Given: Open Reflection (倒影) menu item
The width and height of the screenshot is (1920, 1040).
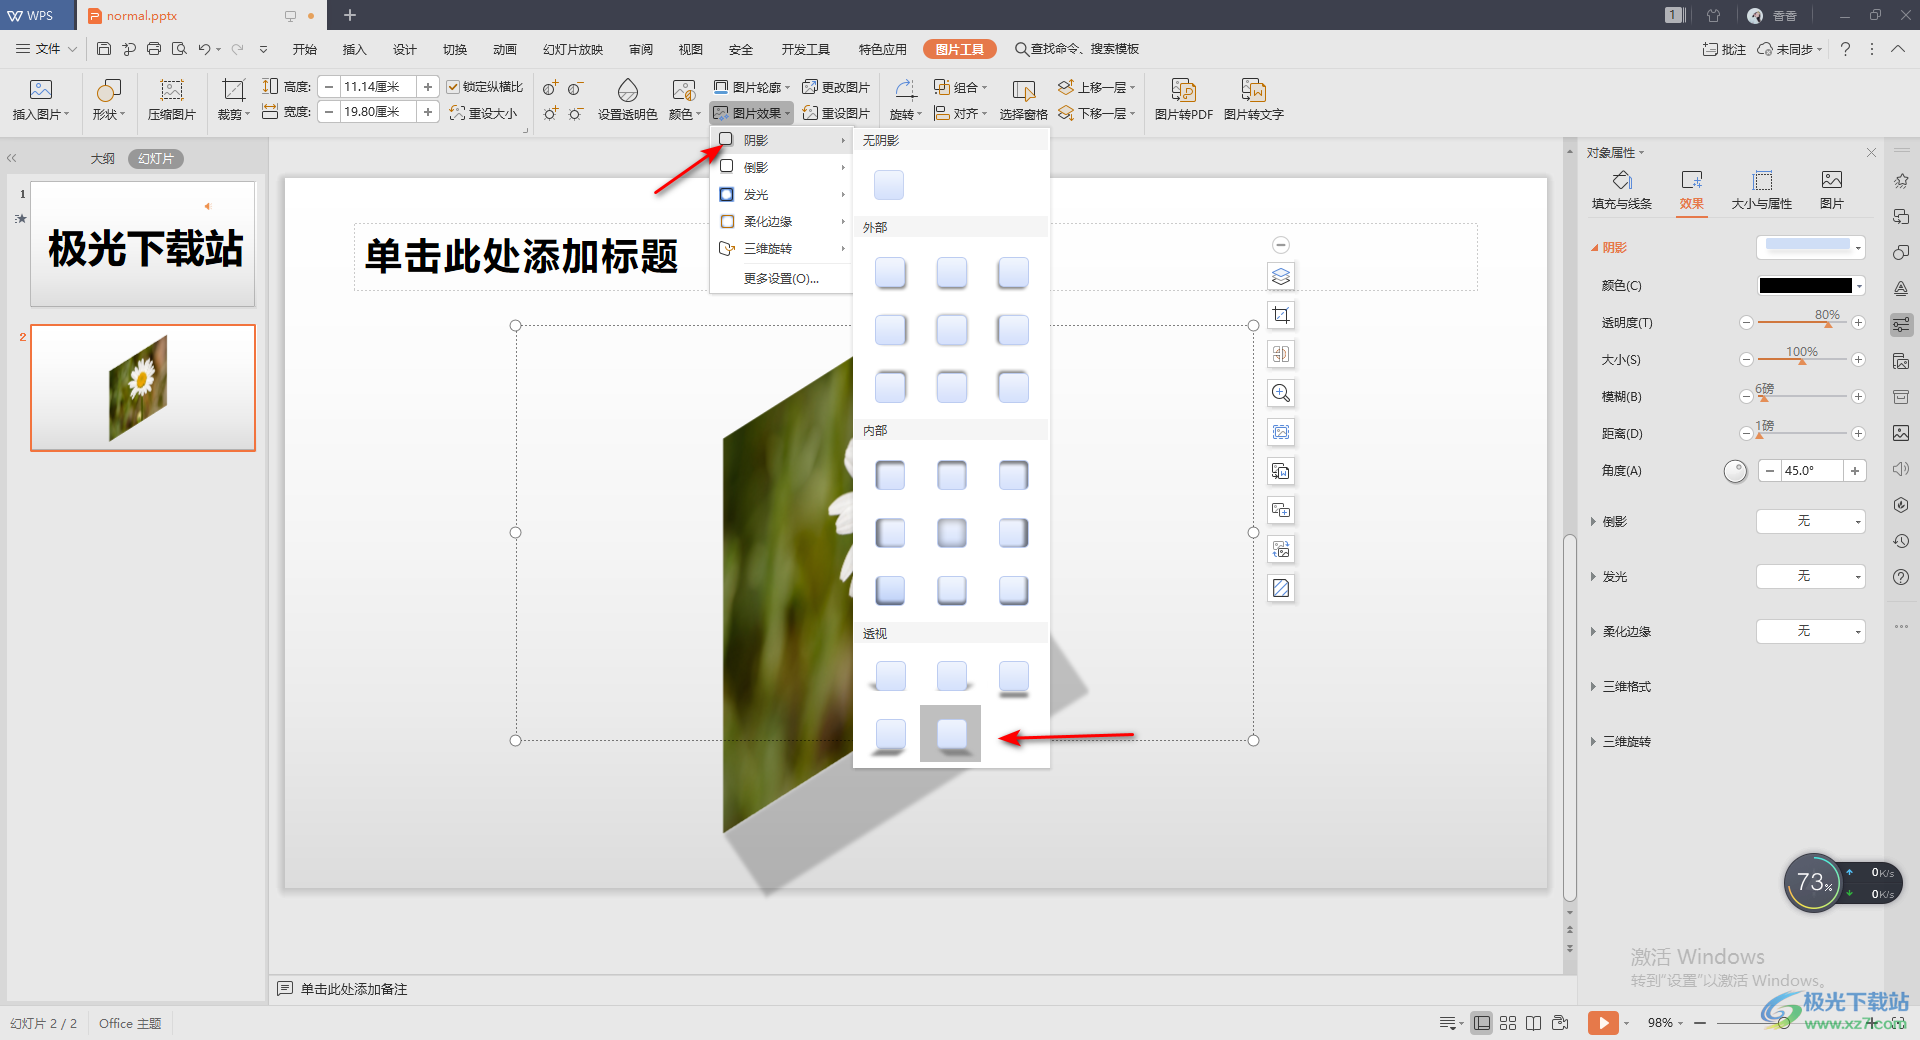Looking at the screenshot, I should tap(782, 167).
